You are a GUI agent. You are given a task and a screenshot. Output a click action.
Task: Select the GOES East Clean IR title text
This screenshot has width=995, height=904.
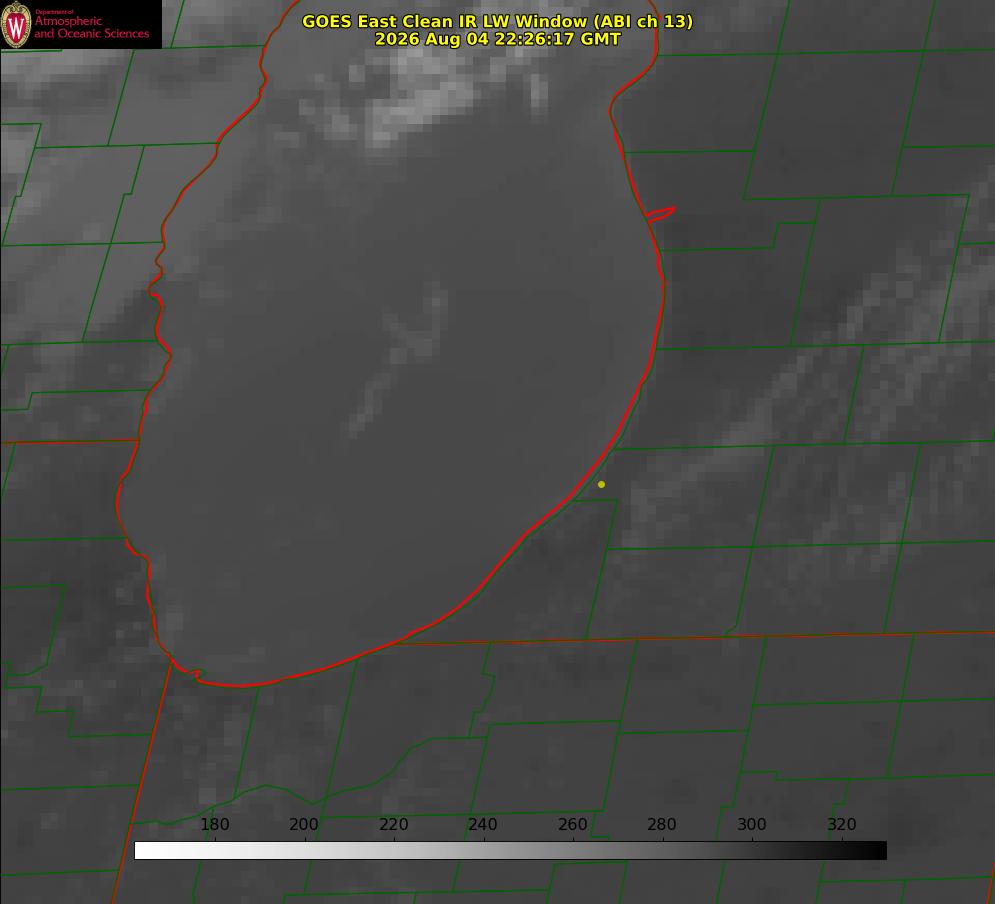coord(497,21)
